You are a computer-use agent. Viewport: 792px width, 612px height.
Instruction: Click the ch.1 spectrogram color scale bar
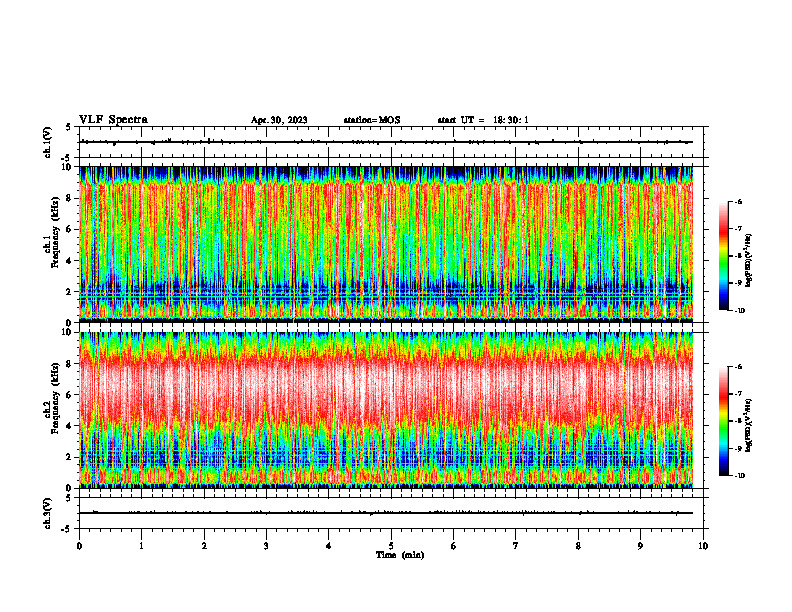click(x=724, y=256)
